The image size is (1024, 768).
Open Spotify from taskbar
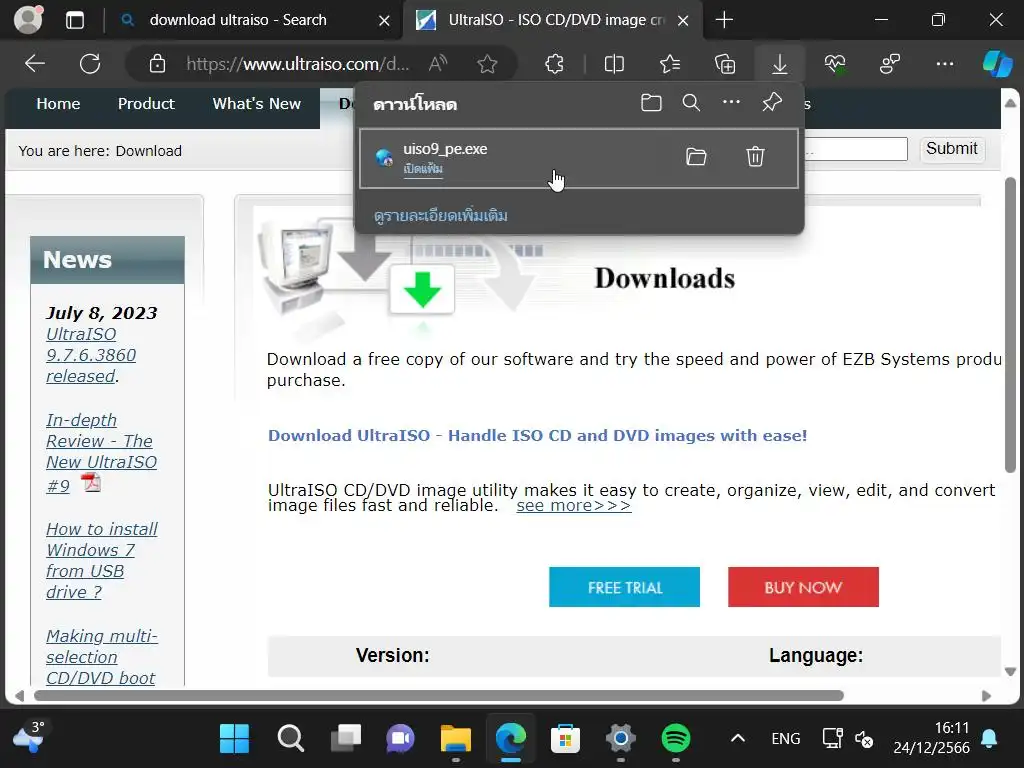coord(676,739)
